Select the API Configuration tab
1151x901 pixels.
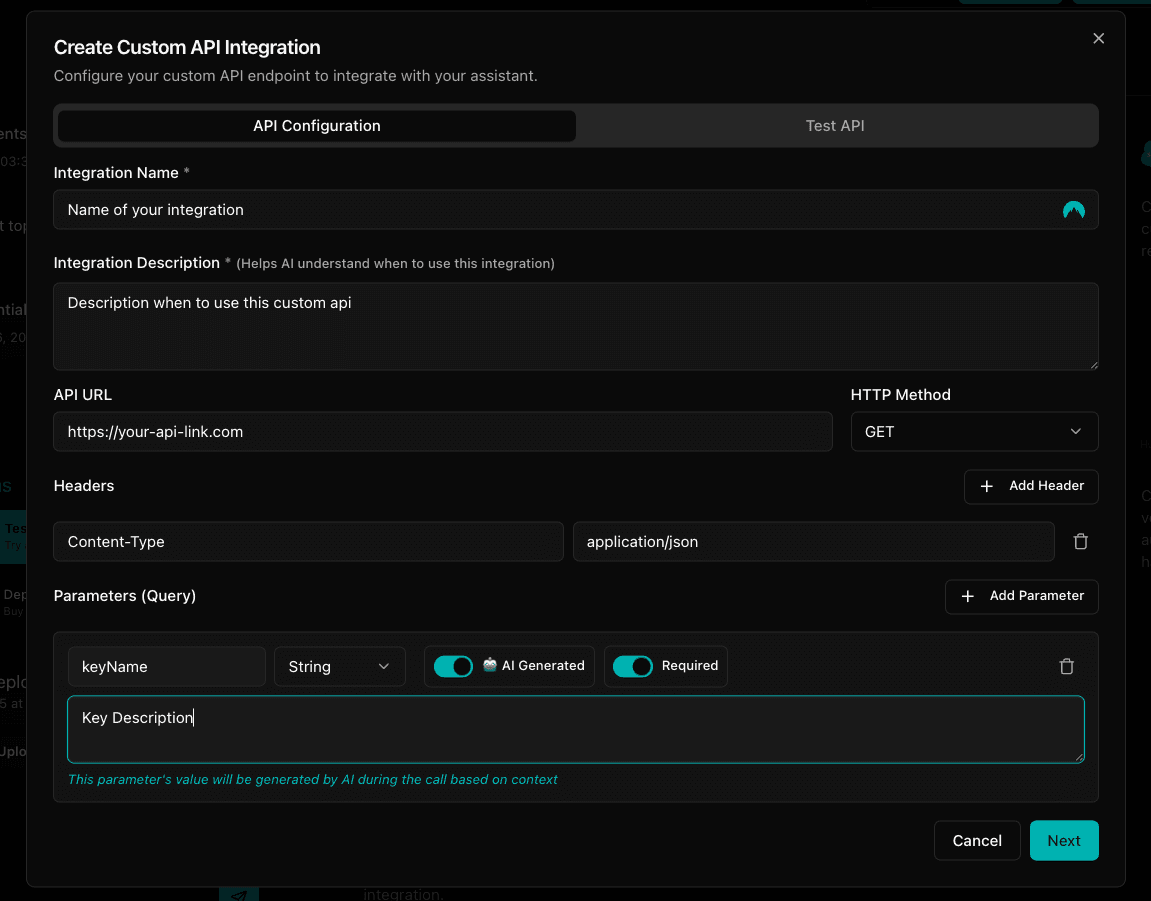(316, 125)
